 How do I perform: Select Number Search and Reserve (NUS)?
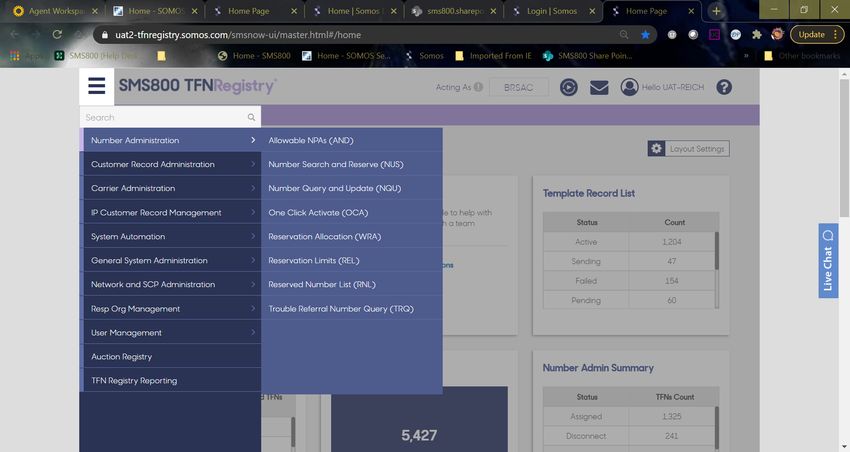[335, 164]
